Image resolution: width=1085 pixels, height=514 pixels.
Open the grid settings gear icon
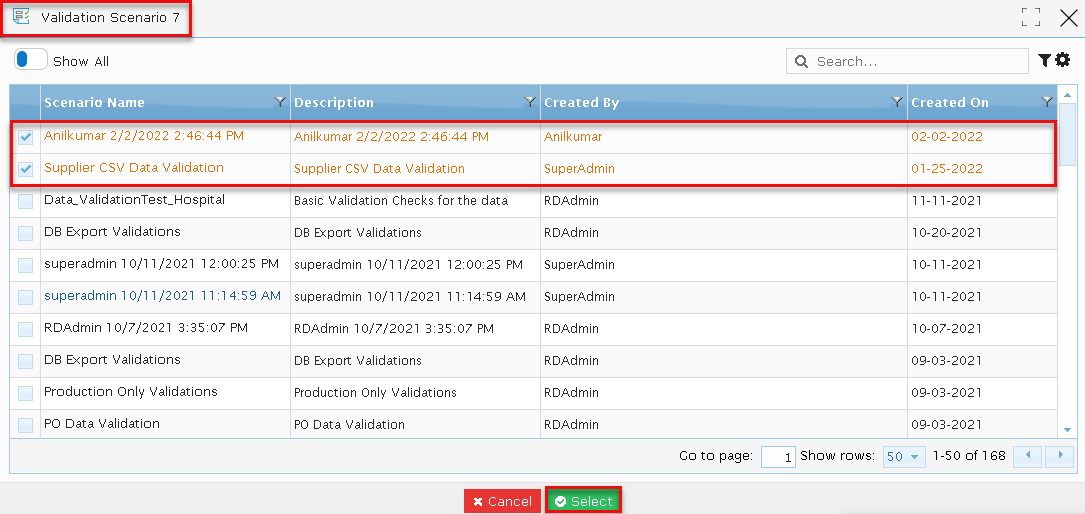coord(1062,60)
